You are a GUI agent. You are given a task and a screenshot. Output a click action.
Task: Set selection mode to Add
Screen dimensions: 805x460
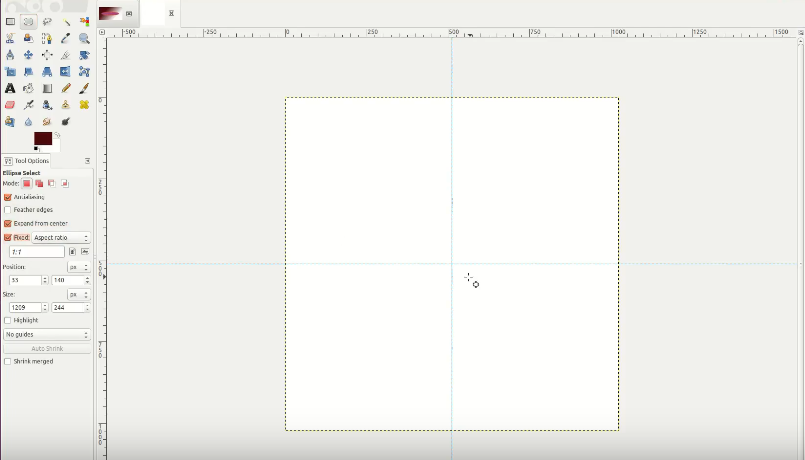39,183
